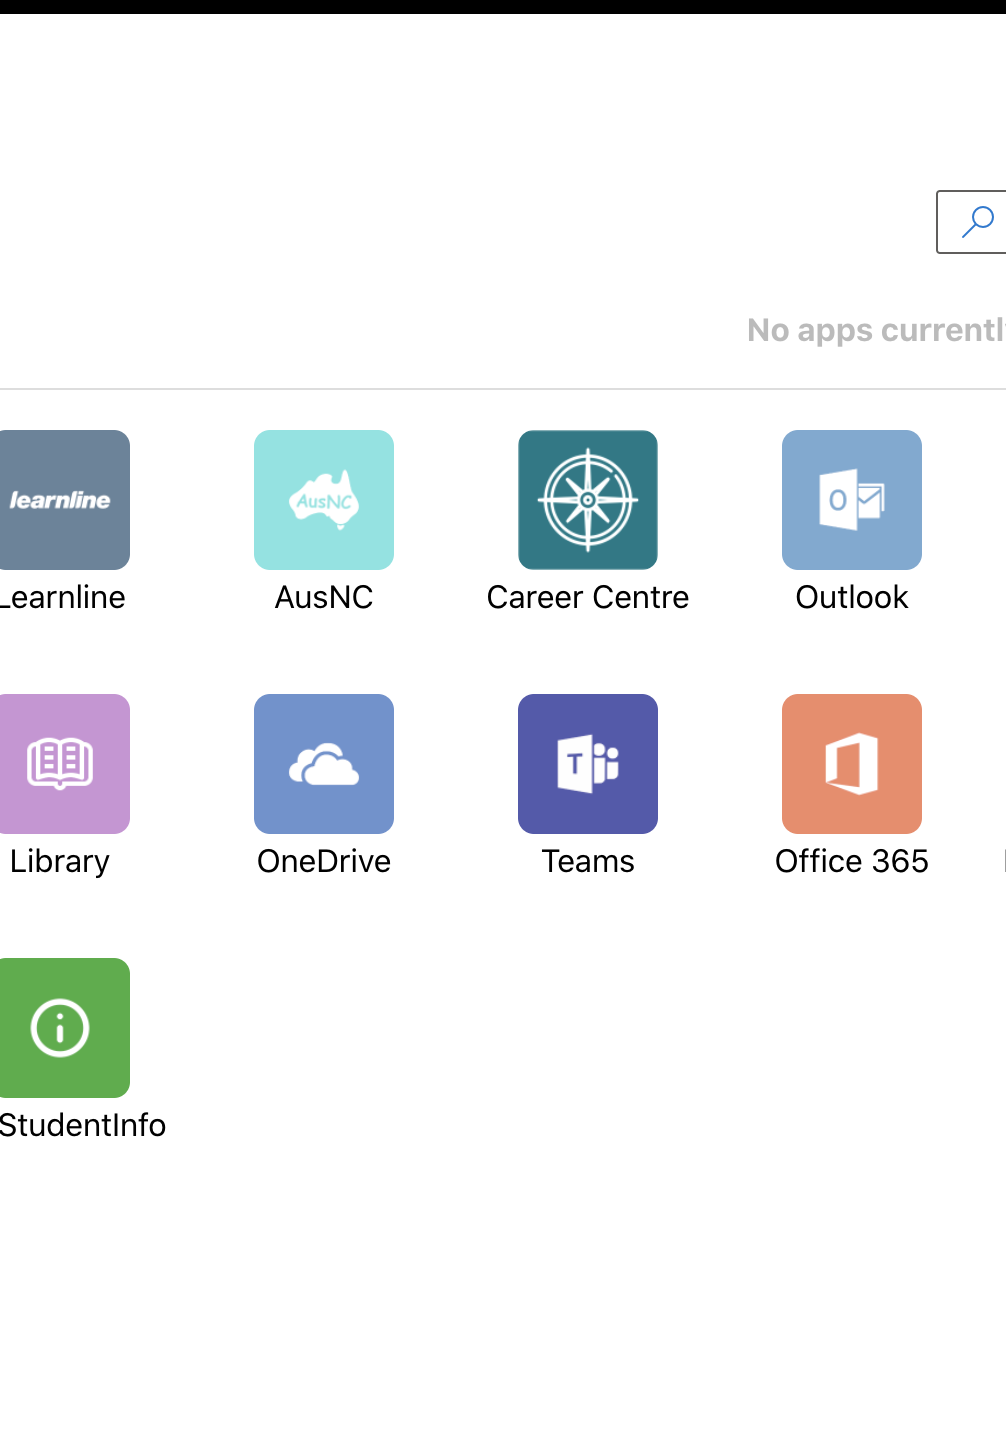The image size is (1006, 1448).
Task: Open the Learnline app icon
Action: [62, 500]
